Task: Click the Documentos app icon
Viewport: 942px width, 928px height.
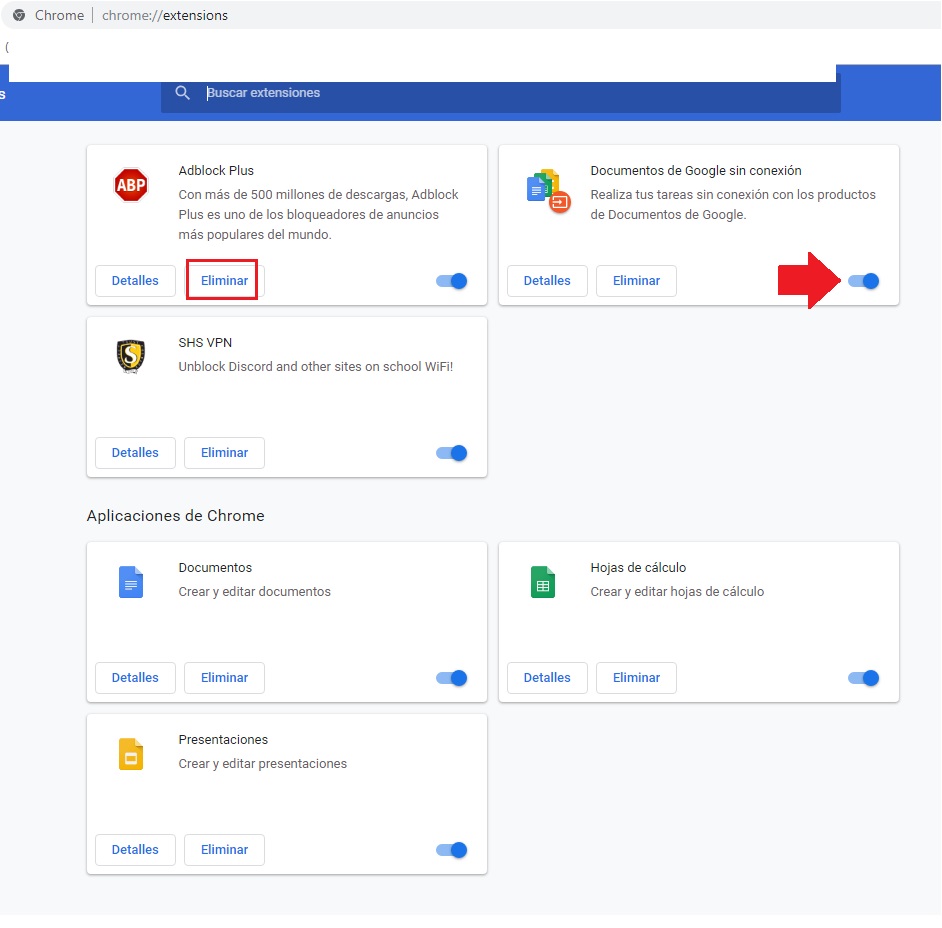Action: click(x=130, y=582)
